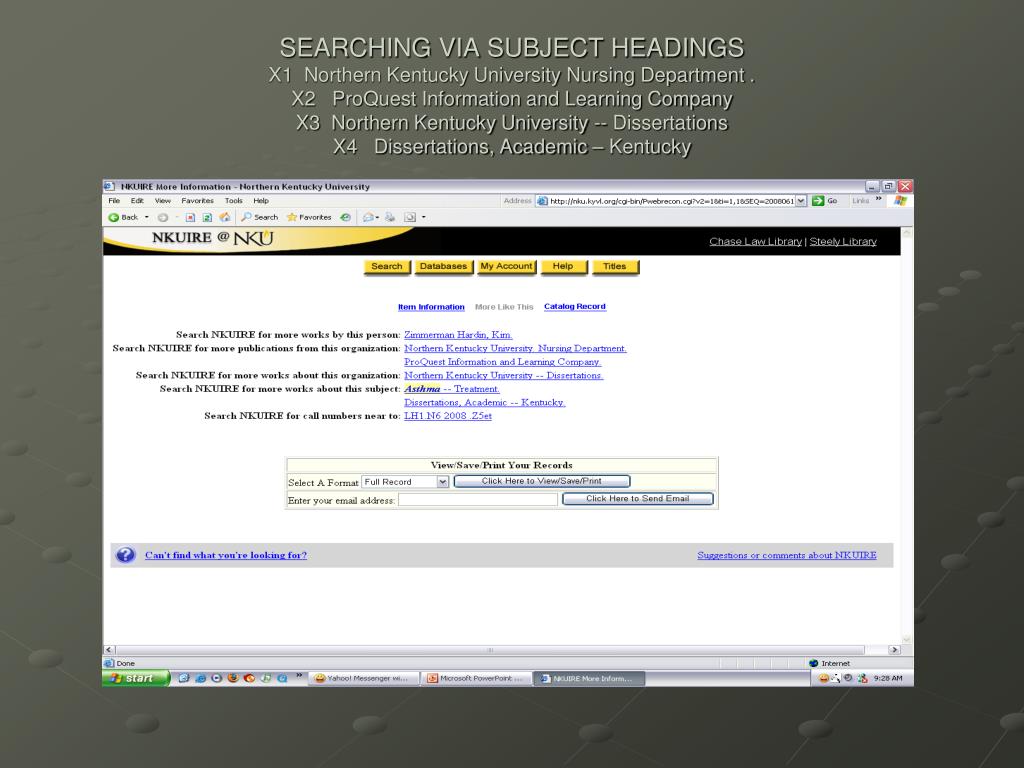Expand the Edit toolbar dropdown arrow
The height and width of the screenshot is (768, 1024).
click(x=424, y=217)
